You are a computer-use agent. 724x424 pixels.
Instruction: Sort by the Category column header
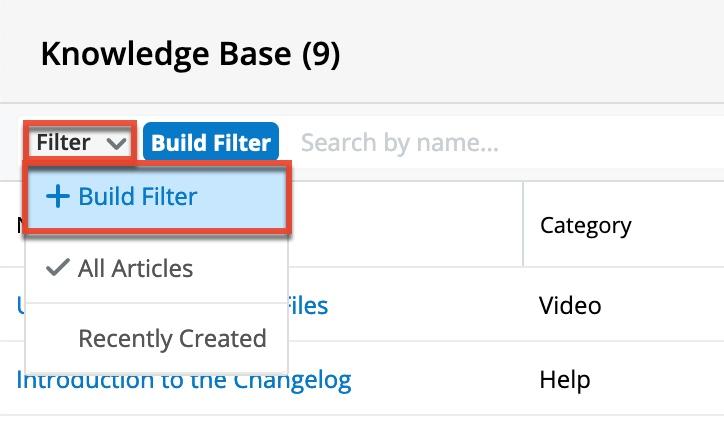[585, 225]
